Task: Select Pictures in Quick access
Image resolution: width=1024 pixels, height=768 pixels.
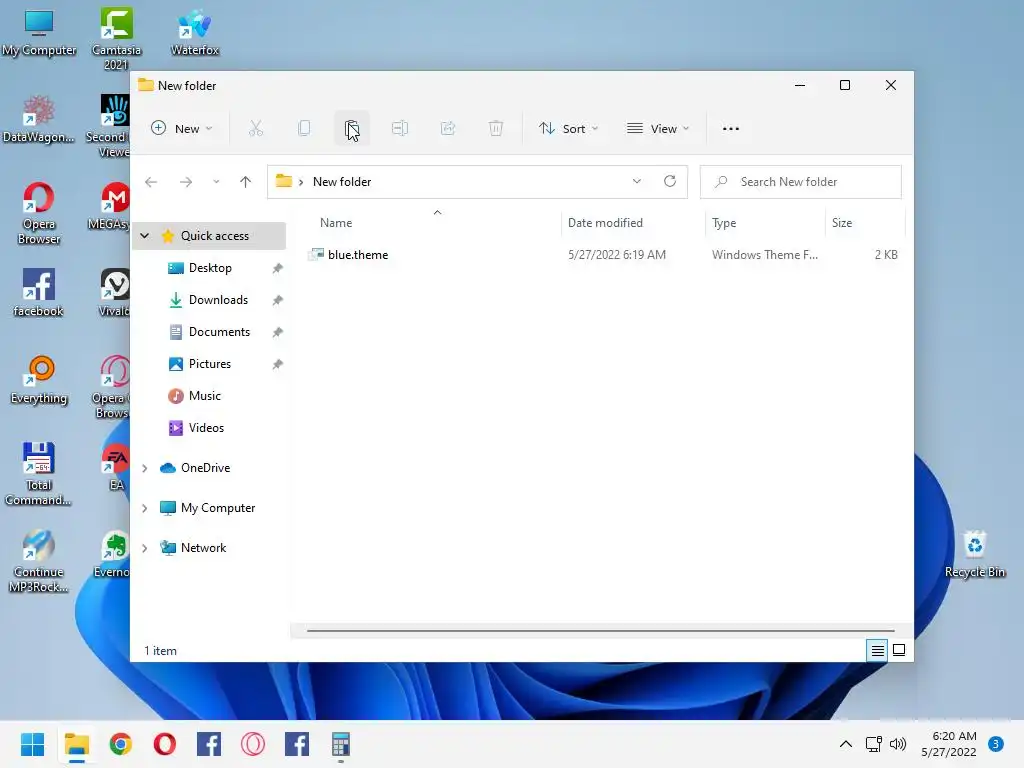Action: click(x=210, y=364)
